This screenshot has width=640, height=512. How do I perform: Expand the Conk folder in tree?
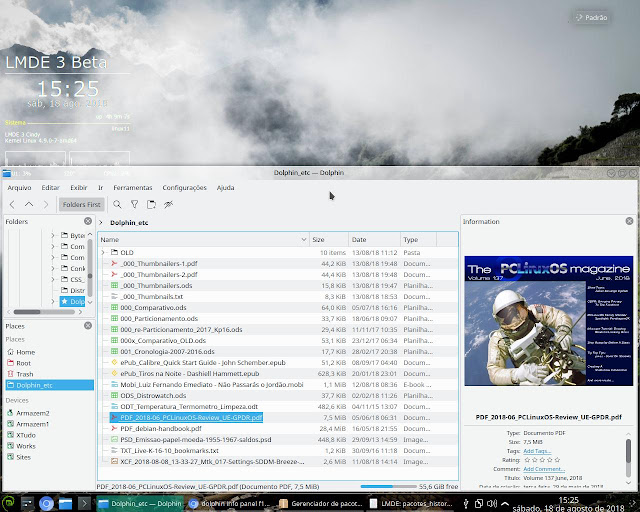pos(53,268)
